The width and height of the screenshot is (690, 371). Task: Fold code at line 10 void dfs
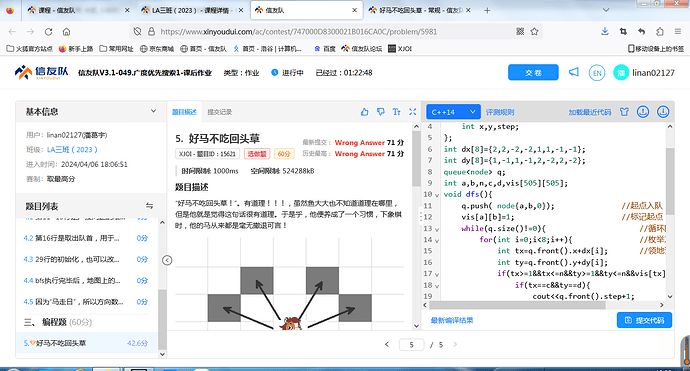tap(437, 195)
